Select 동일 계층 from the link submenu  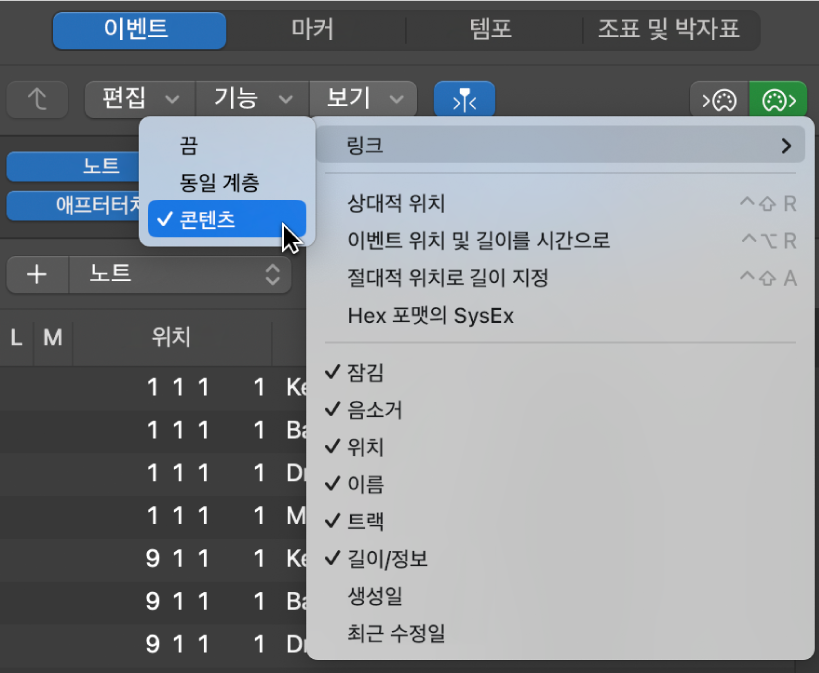click(x=223, y=183)
